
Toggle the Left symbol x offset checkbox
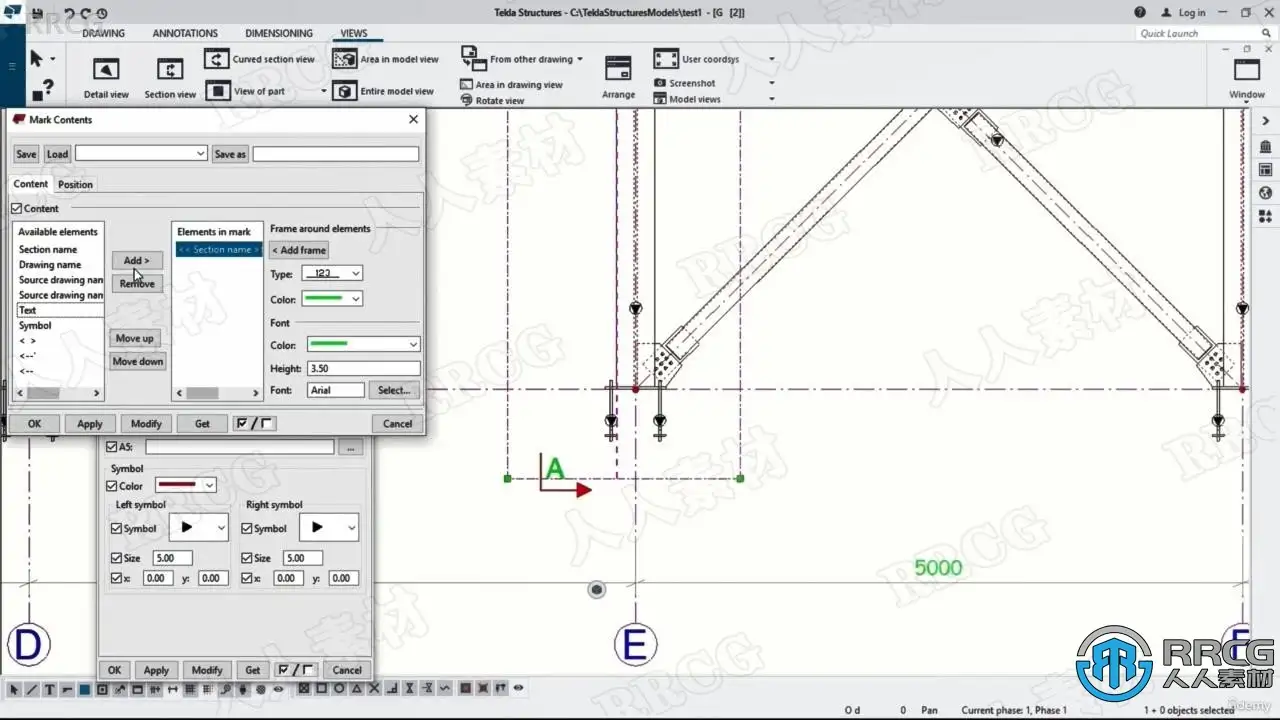coord(116,578)
